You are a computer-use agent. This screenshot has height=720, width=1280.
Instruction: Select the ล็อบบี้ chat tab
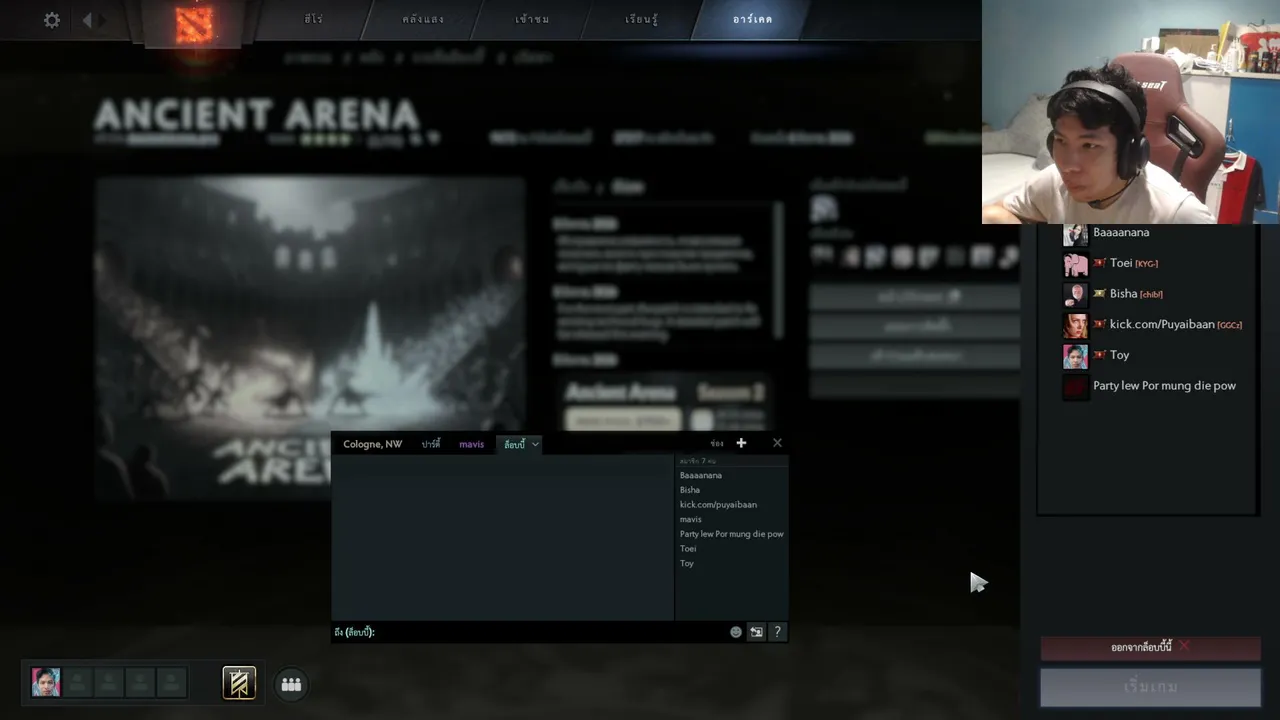(x=514, y=444)
